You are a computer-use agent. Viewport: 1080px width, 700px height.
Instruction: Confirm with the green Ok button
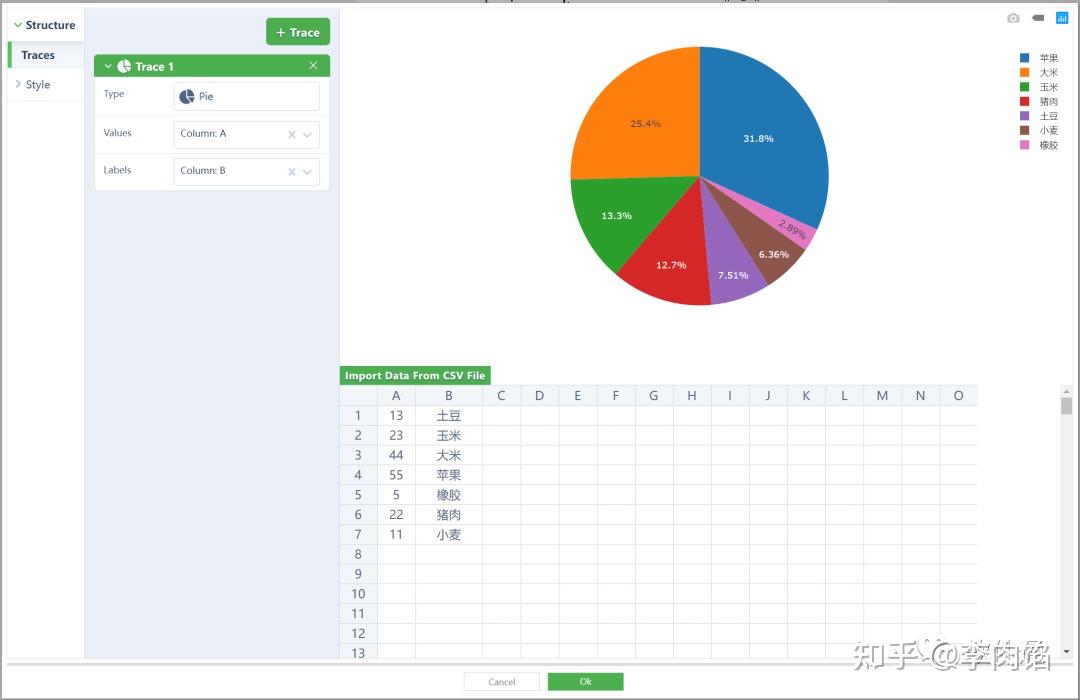[x=585, y=681]
